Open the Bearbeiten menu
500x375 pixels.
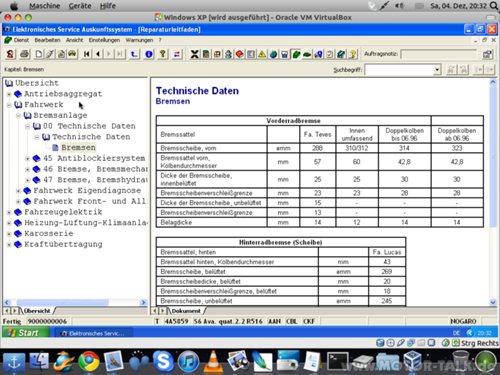(x=47, y=40)
